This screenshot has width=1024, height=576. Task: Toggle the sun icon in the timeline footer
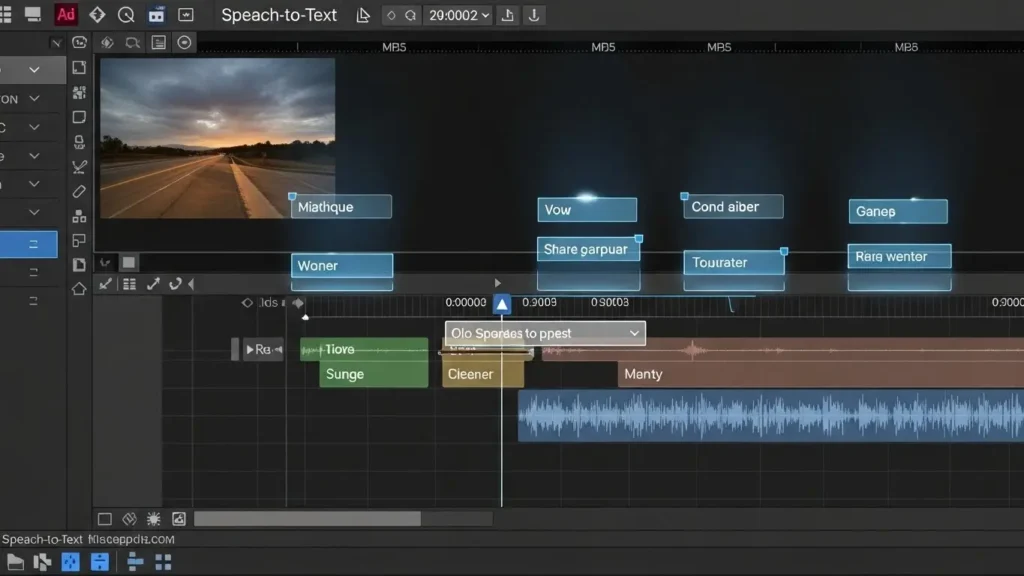(154, 519)
